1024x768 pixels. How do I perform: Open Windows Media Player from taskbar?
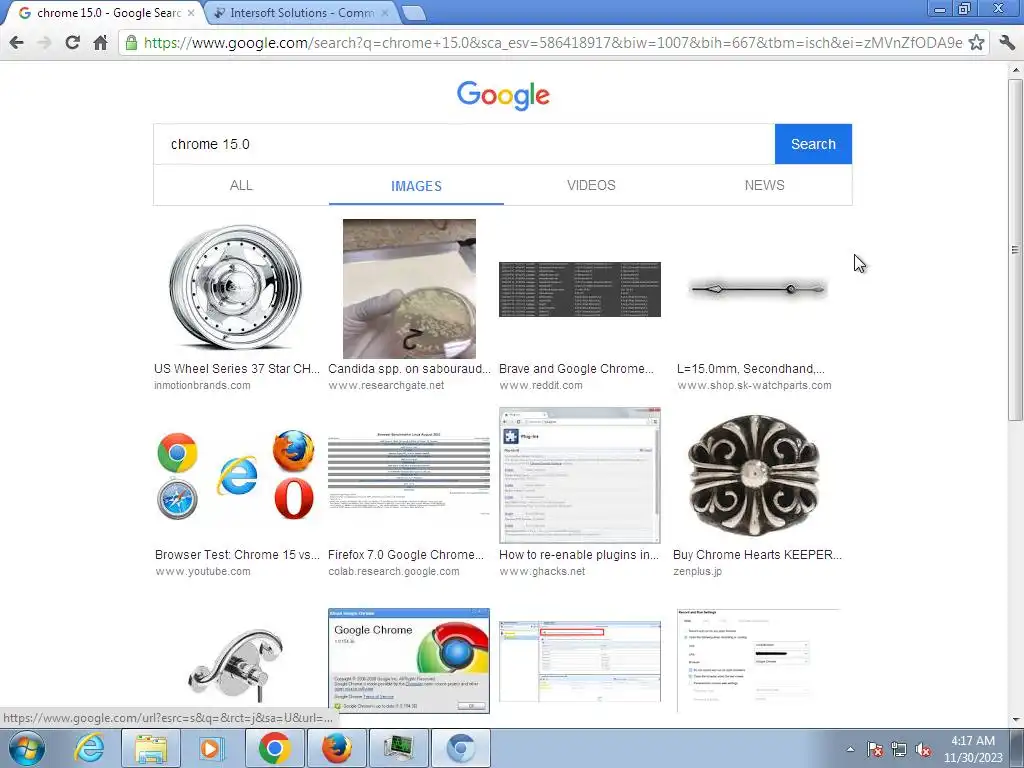coord(211,748)
